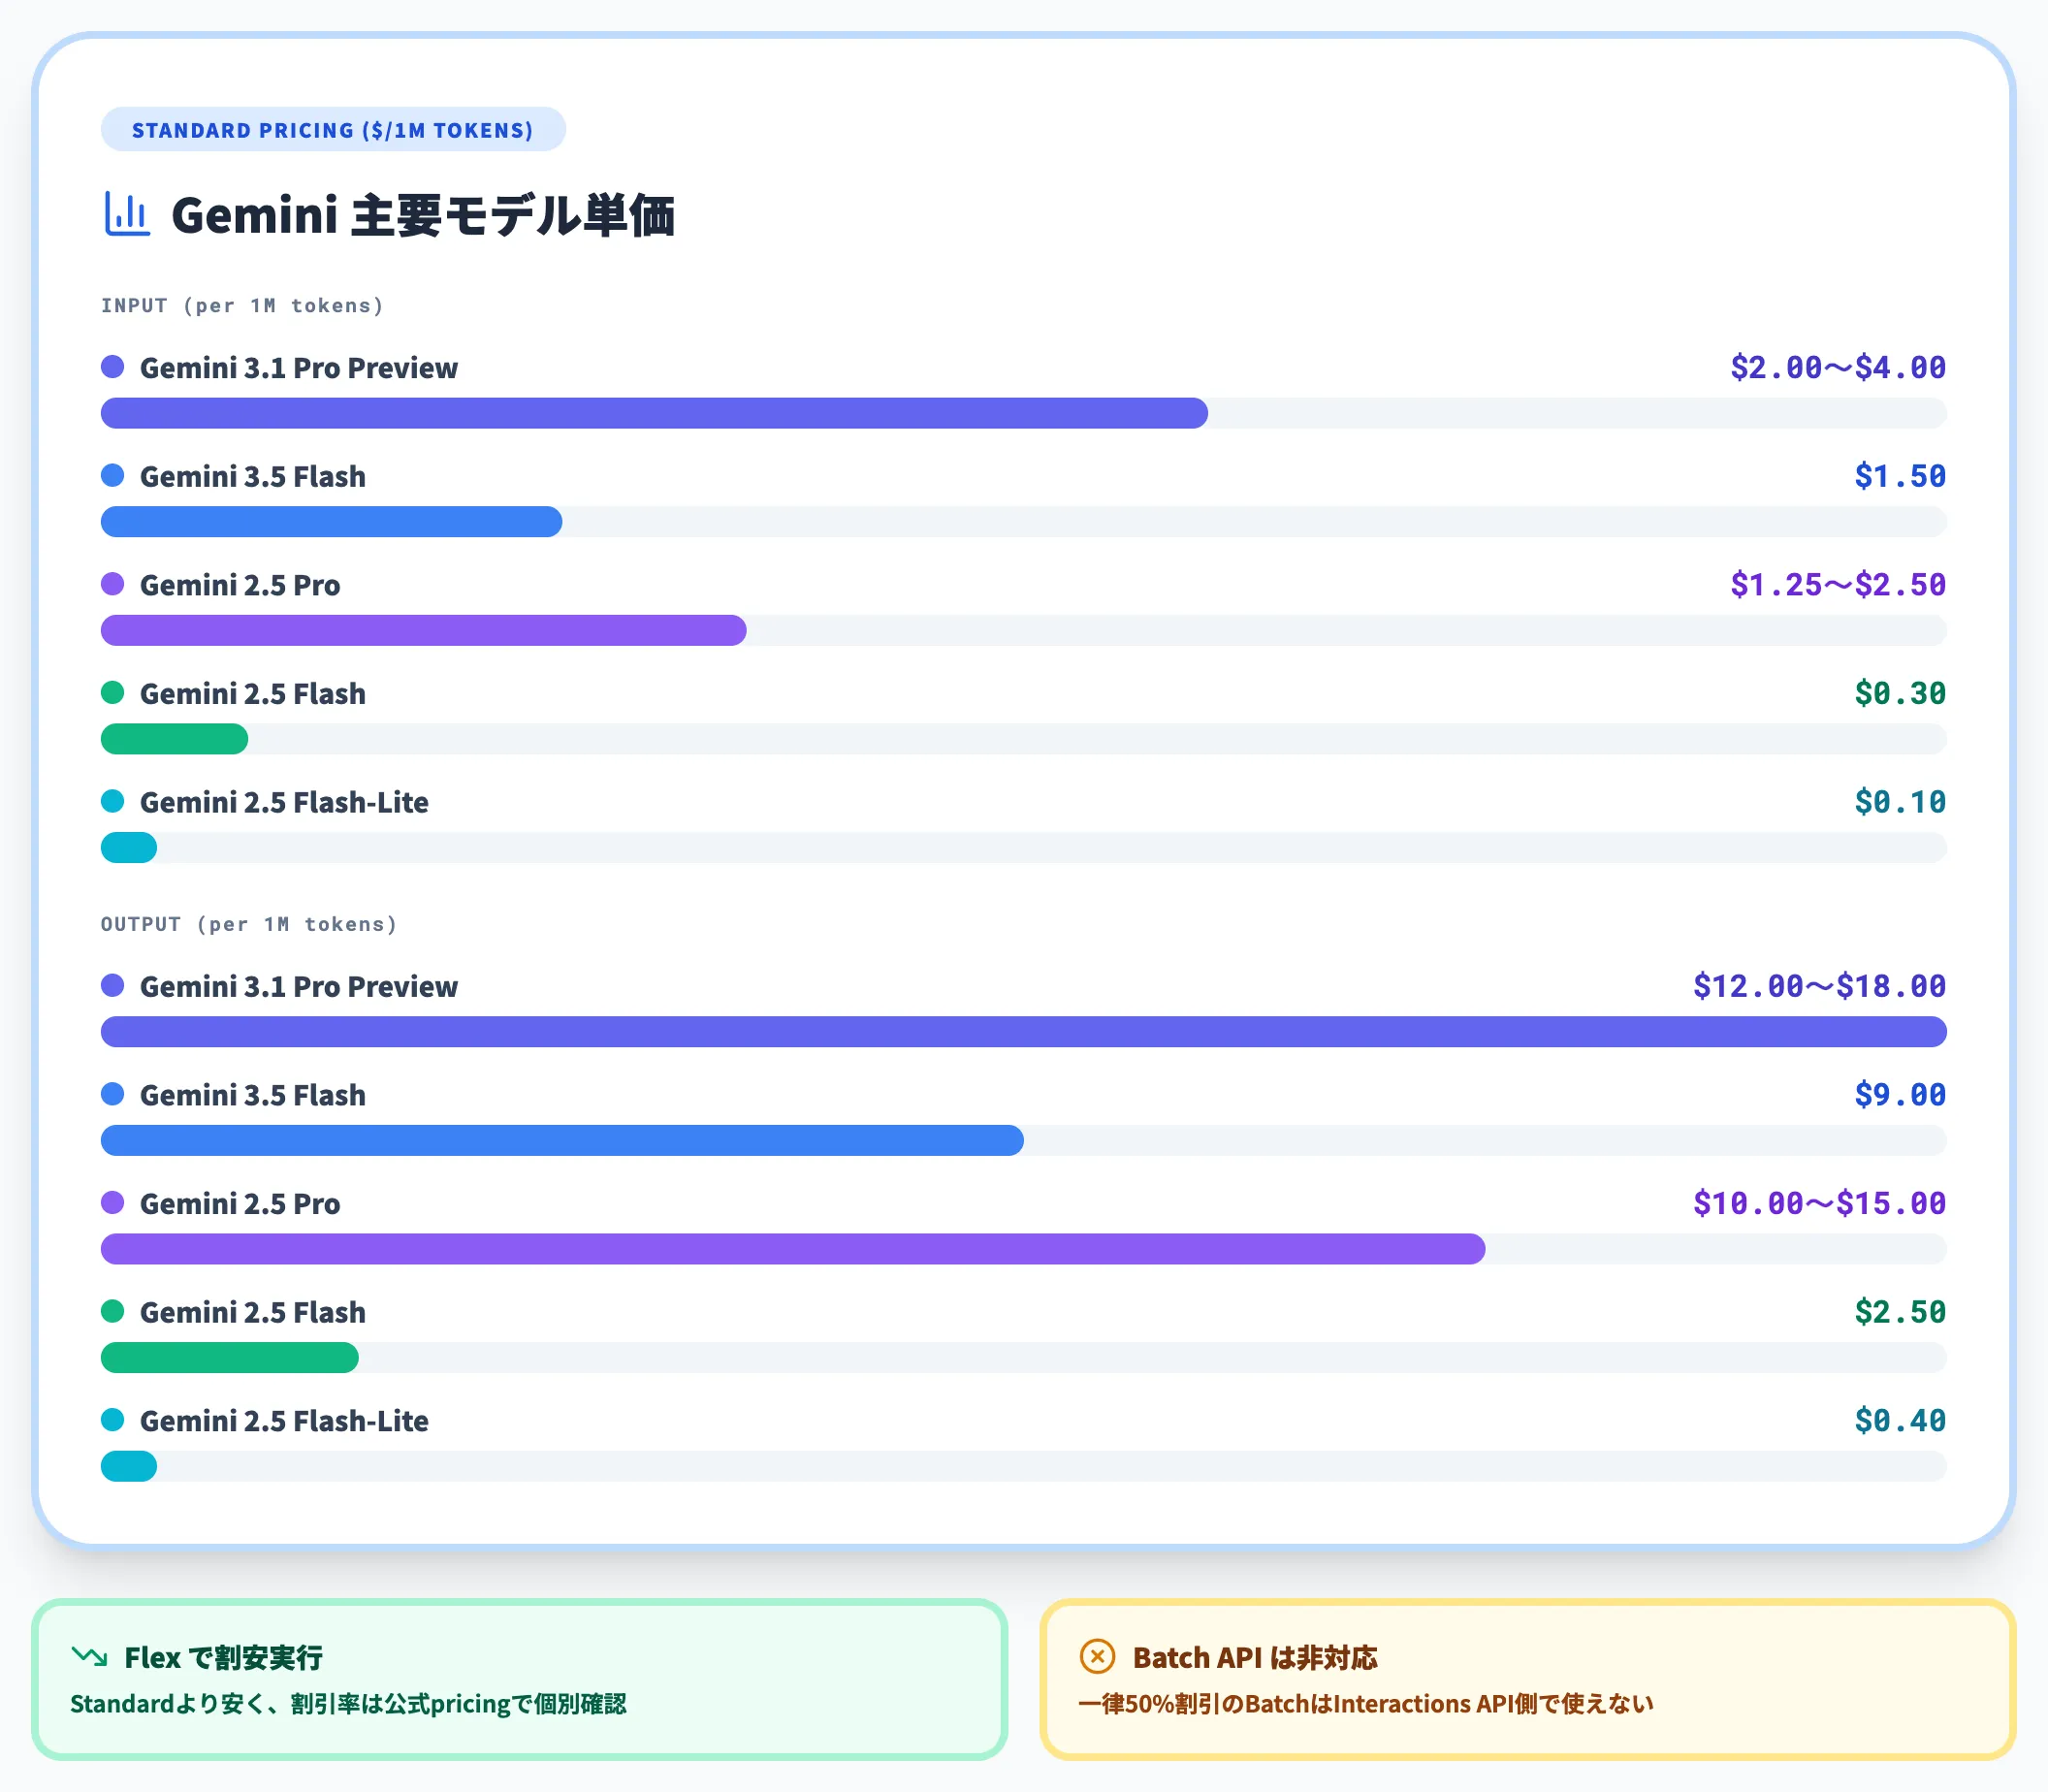Click the Gemini 2.5 Flash green INPUT price bar
Image resolution: width=2048 pixels, height=1792 pixels.
174,739
